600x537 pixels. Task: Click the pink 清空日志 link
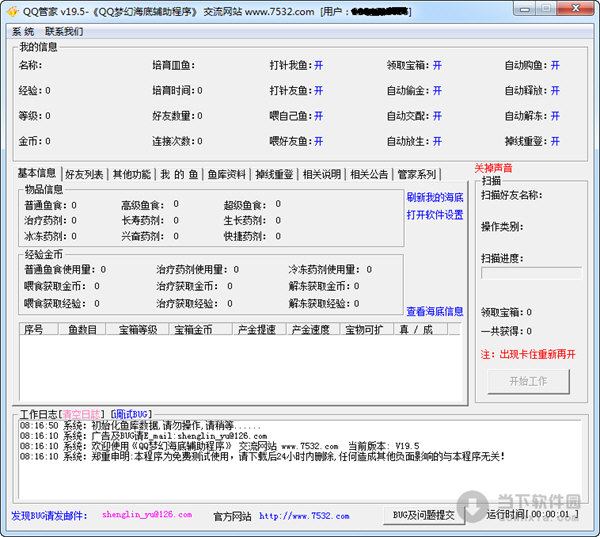click(81, 414)
